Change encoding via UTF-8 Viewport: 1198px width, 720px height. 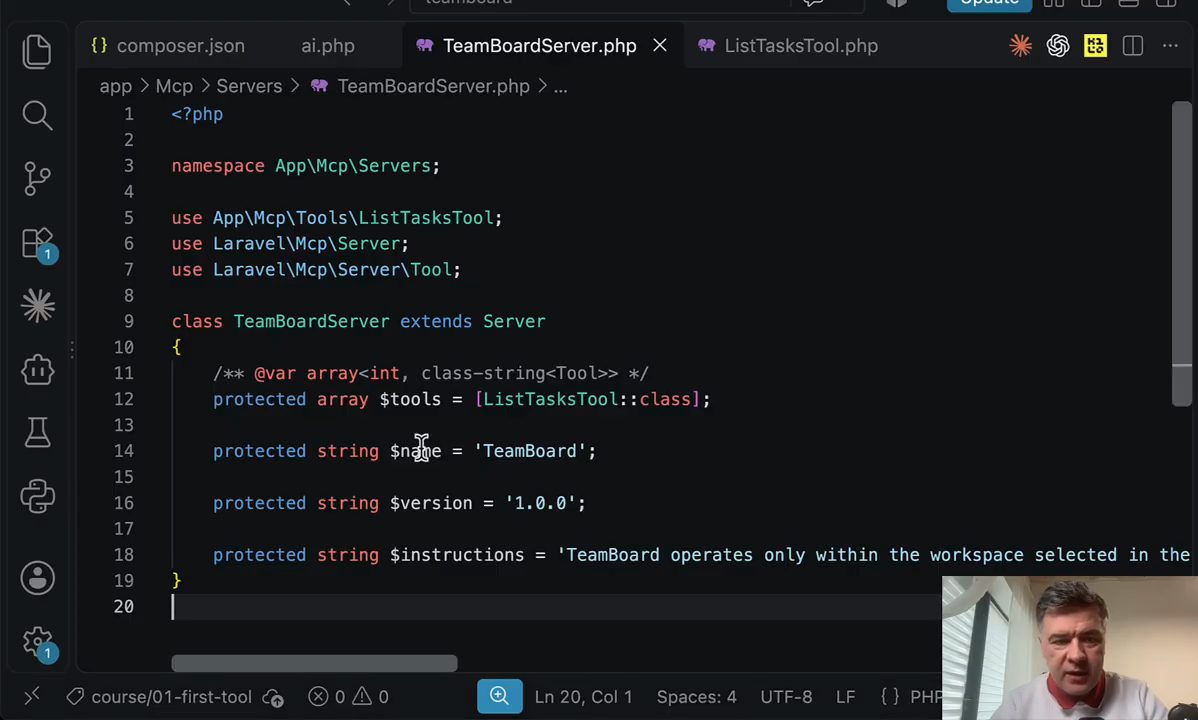pos(786,696)
